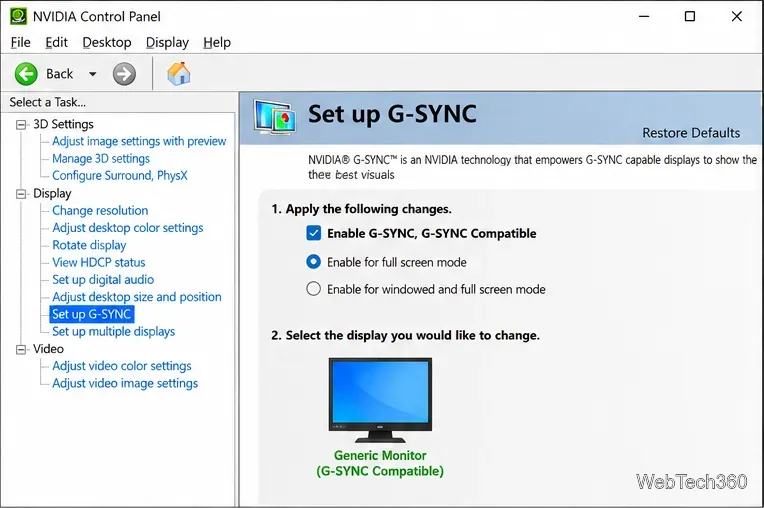Click the grey Forward arrow icon
This screenshot has height=508, width=764.
[x=124, y=74]
